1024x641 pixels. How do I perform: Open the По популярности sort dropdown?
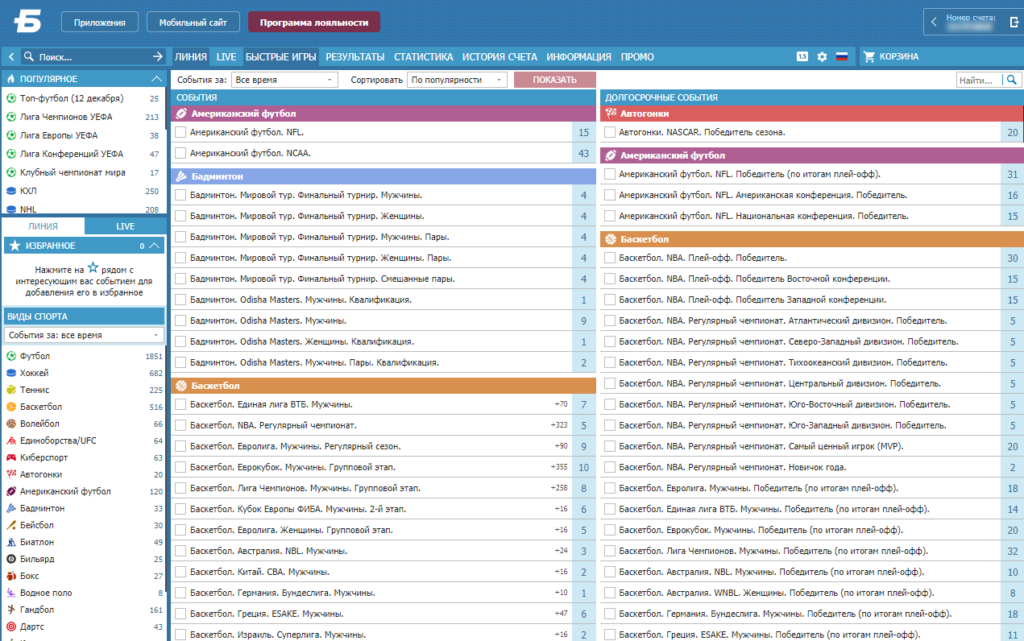click(457, 80)
